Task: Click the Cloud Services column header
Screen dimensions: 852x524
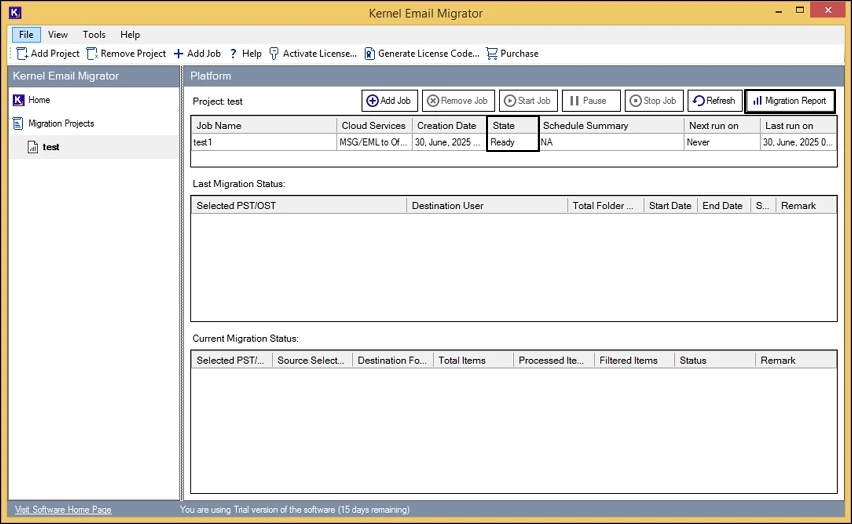Action: coord(374,126)
